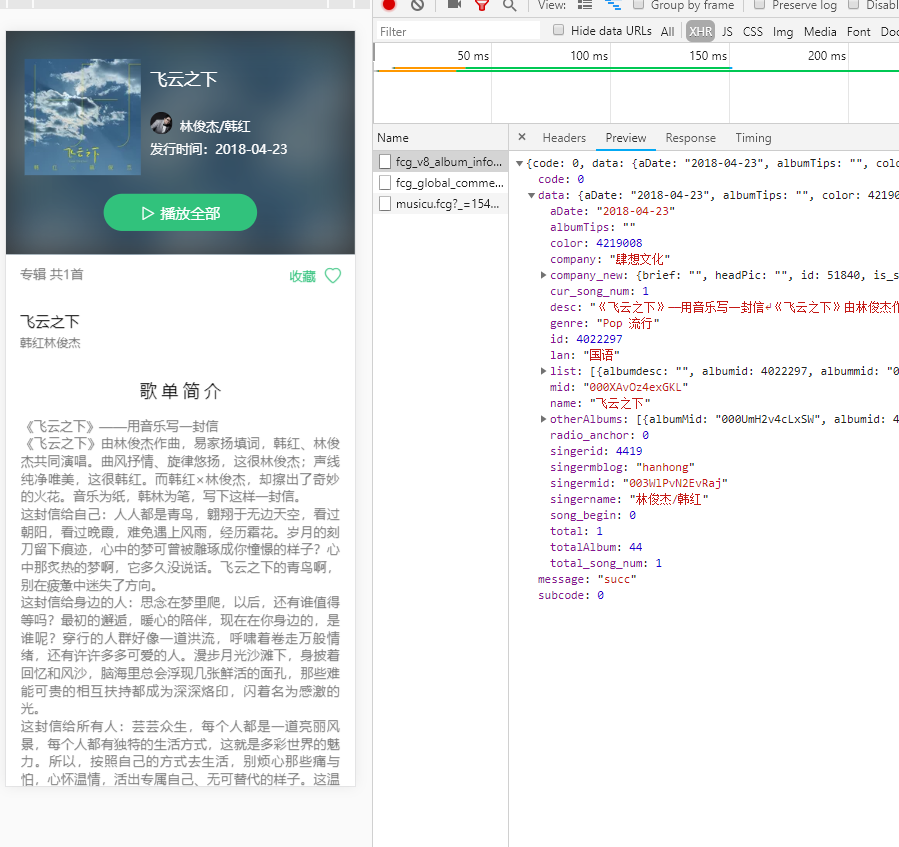Open the Timing tab
Screen dimensions: 899x847
pyautogui.click(x=753, y=138)
